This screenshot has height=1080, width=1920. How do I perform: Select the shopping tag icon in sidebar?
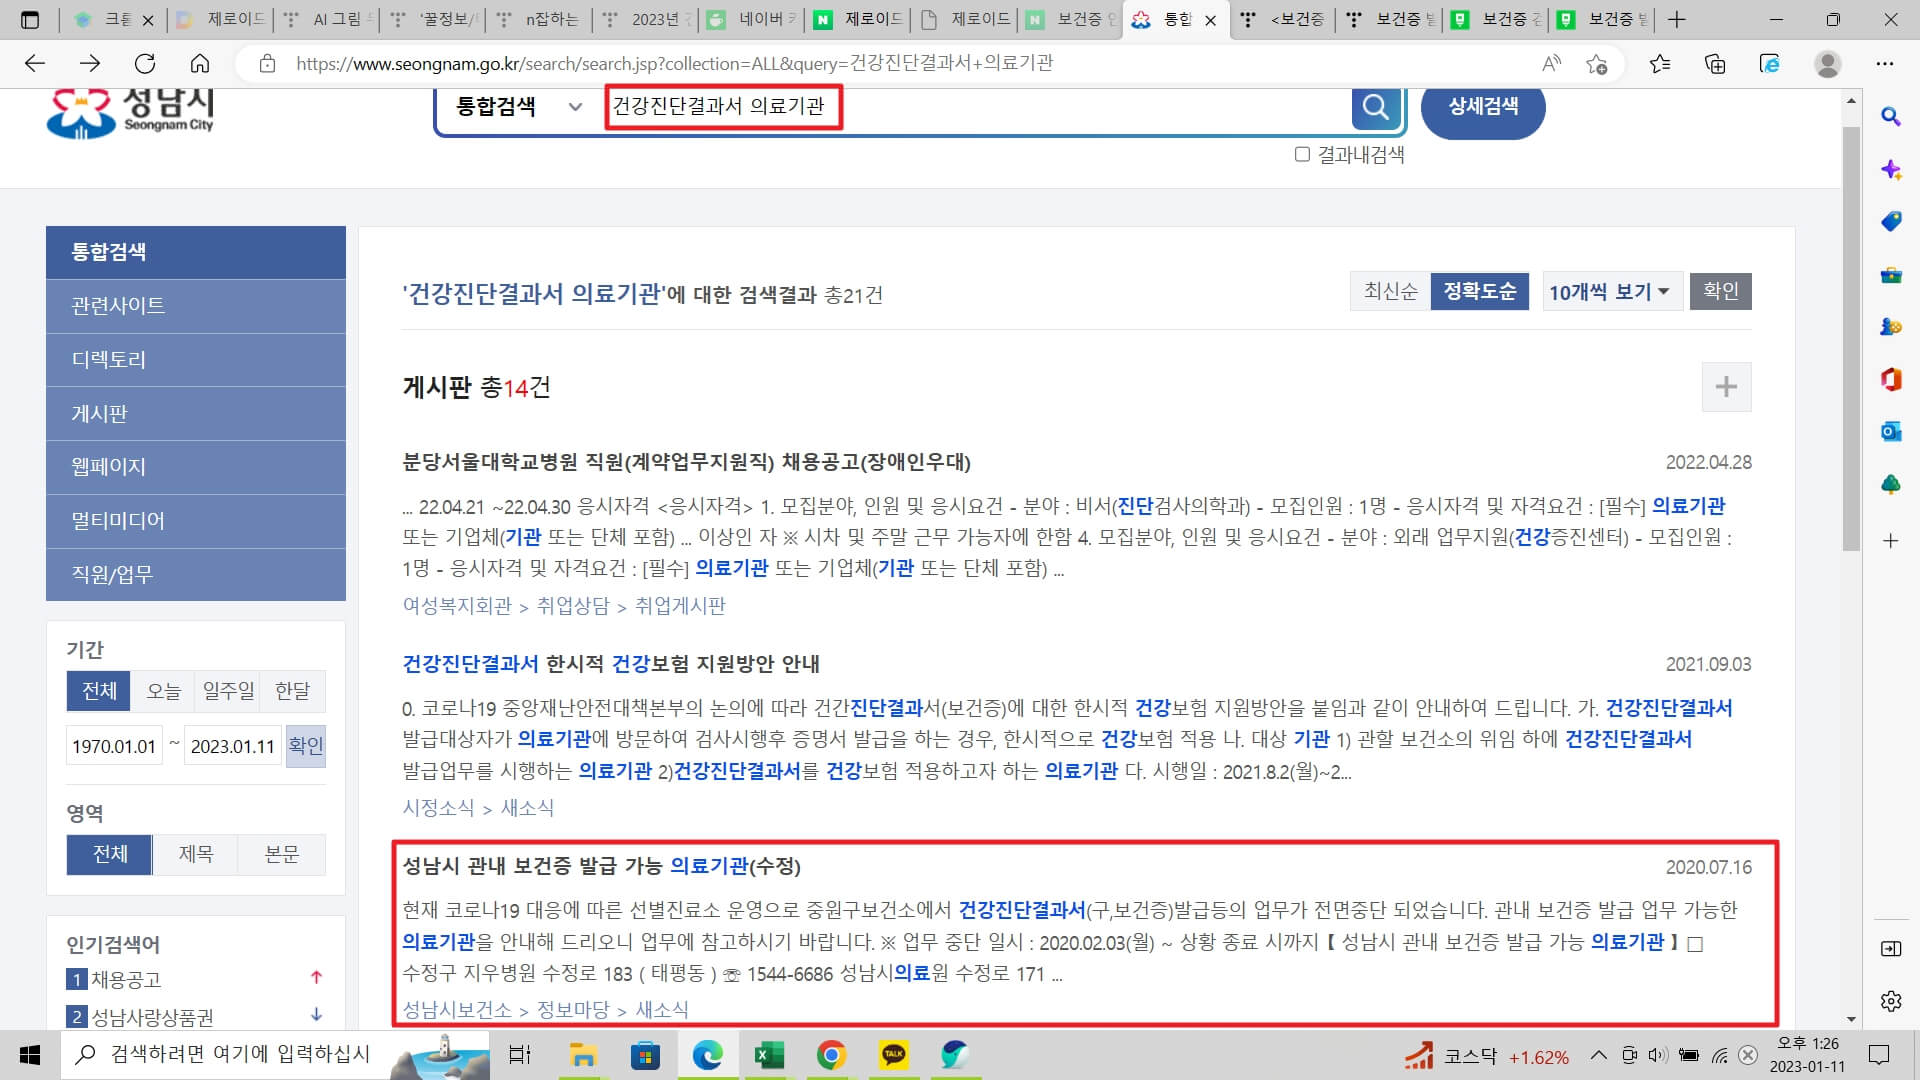[1891, 222]
